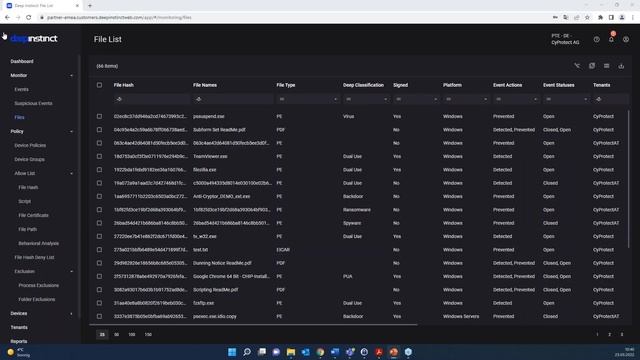Bookmark this page with the star icon
The height and width of the screenshot is (360, 640).
[587, 18]
